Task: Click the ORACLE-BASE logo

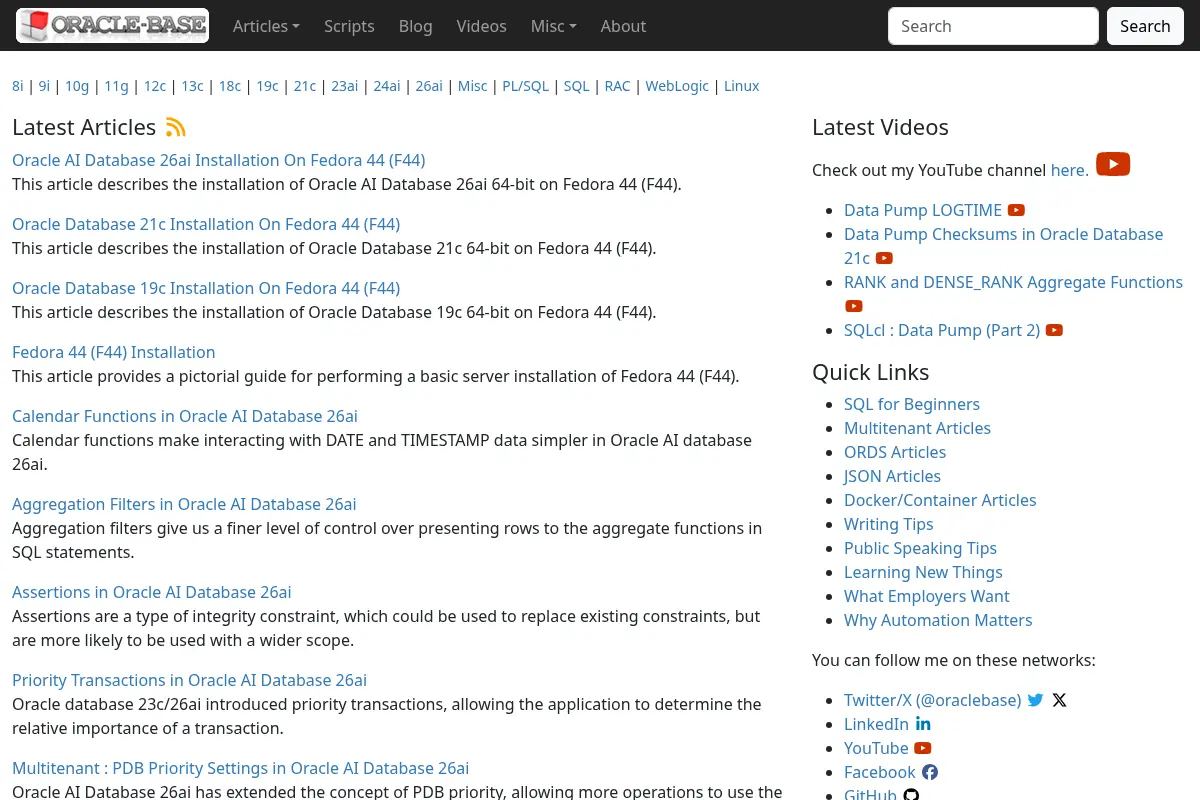Action: [112, 25]
